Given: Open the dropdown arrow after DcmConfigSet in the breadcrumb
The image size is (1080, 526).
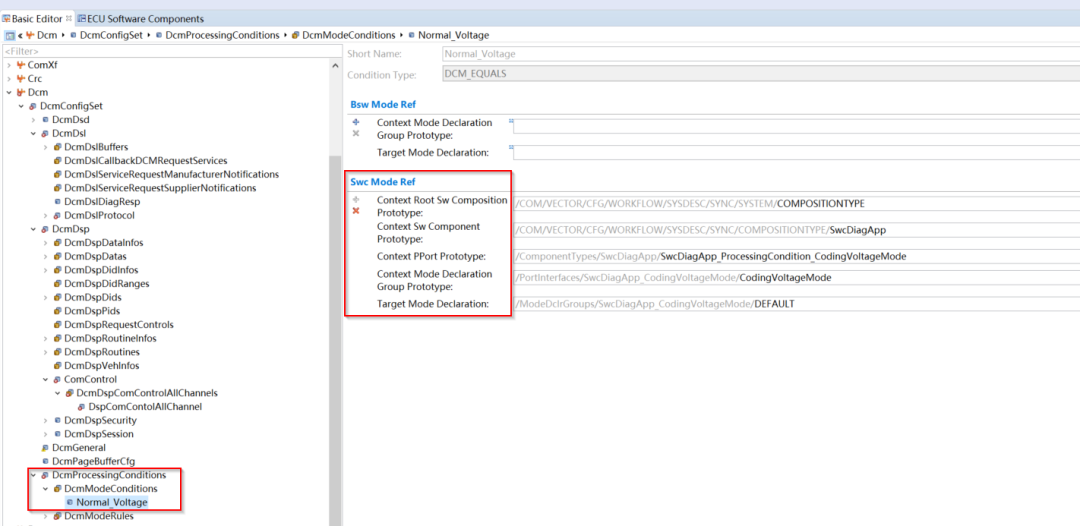Looking at the screenshot, I should tap(149, 35).
